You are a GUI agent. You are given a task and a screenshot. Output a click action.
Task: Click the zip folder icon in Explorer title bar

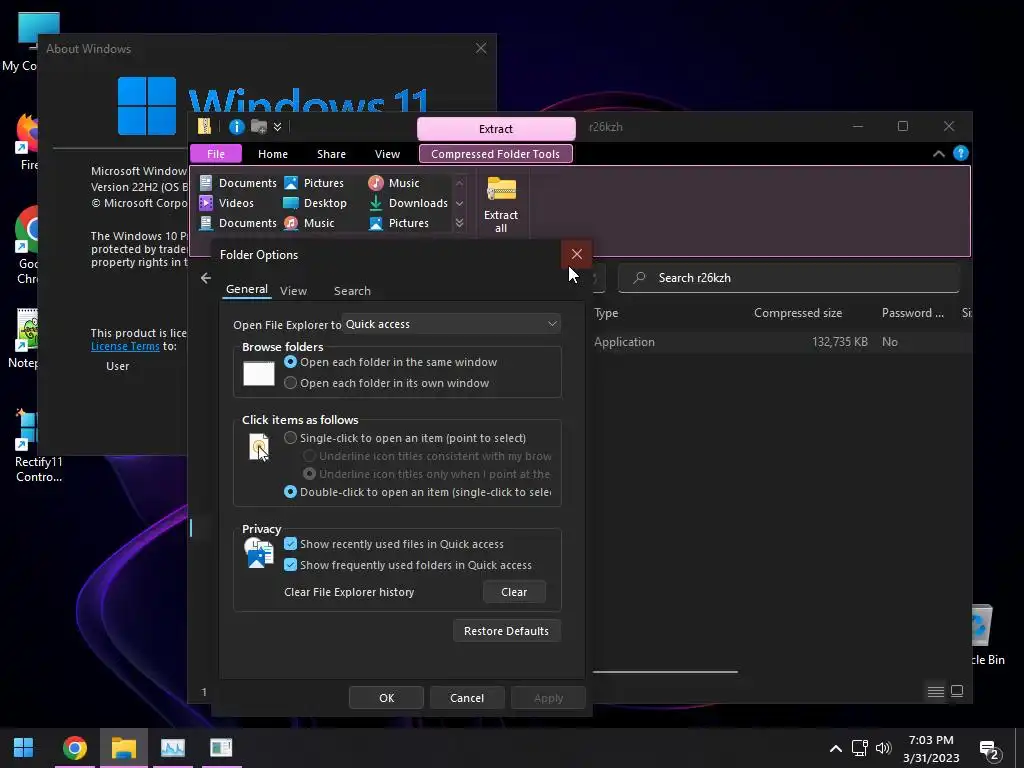coord(204,127)
